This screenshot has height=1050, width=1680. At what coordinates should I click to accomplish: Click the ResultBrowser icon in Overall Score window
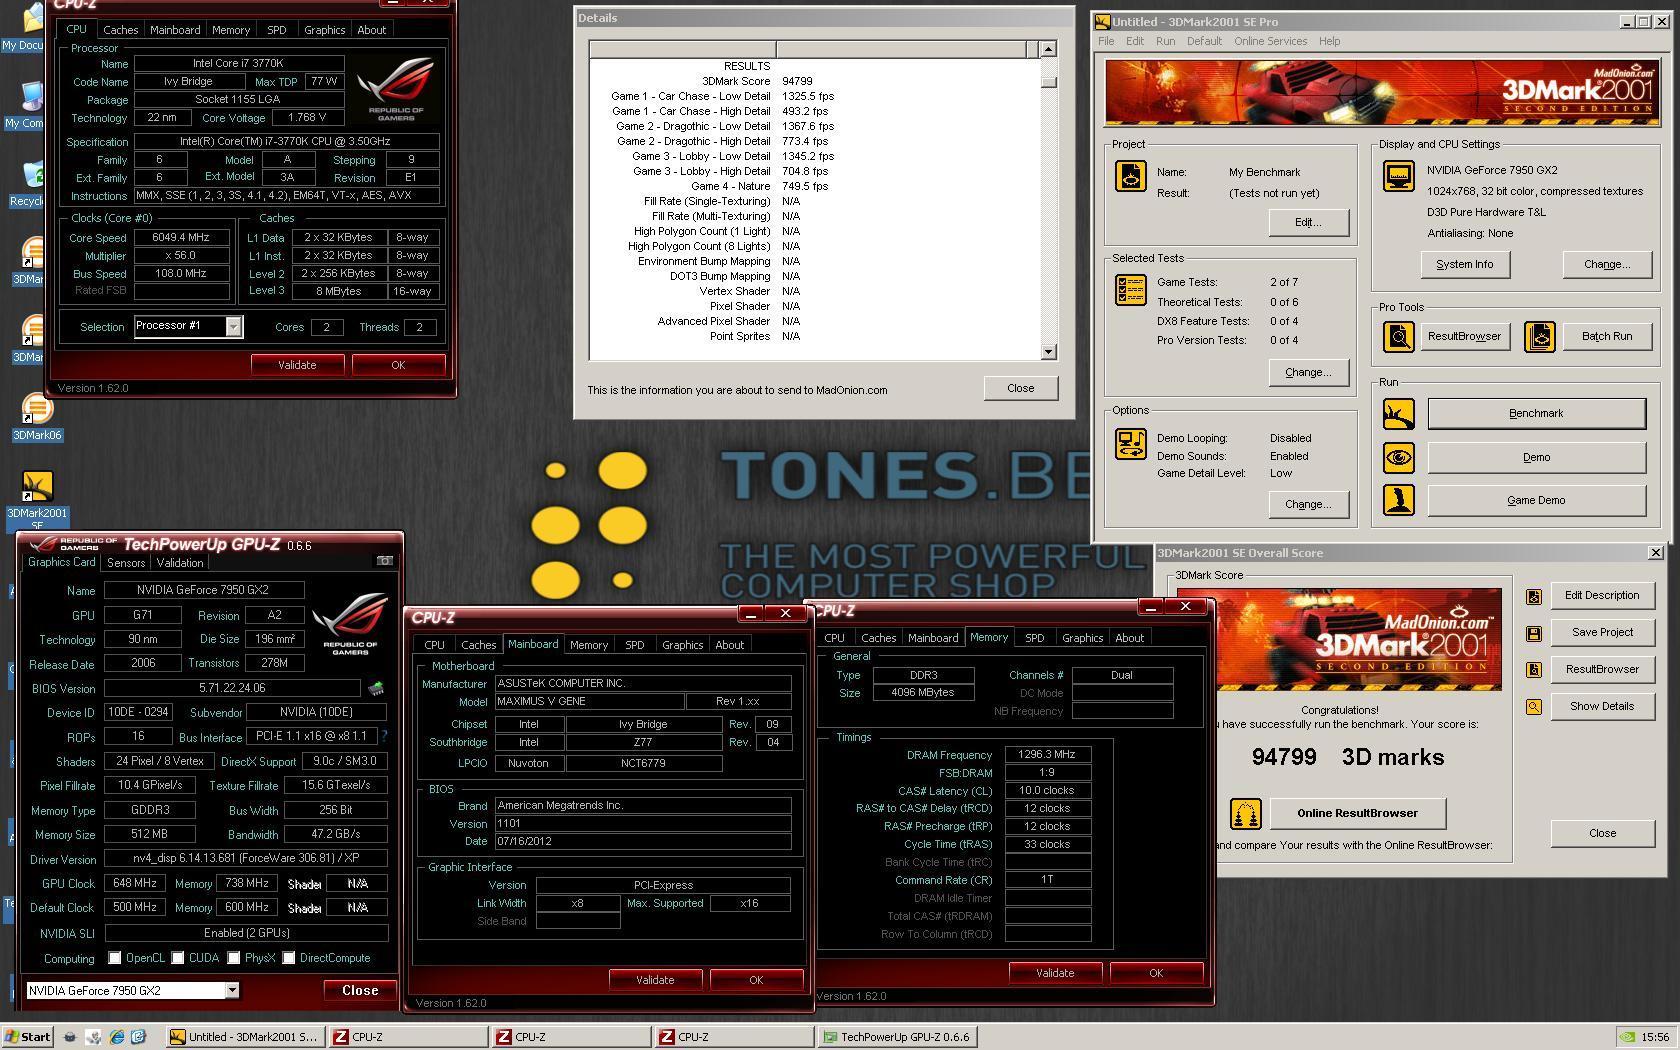[x=1533, y=670]
